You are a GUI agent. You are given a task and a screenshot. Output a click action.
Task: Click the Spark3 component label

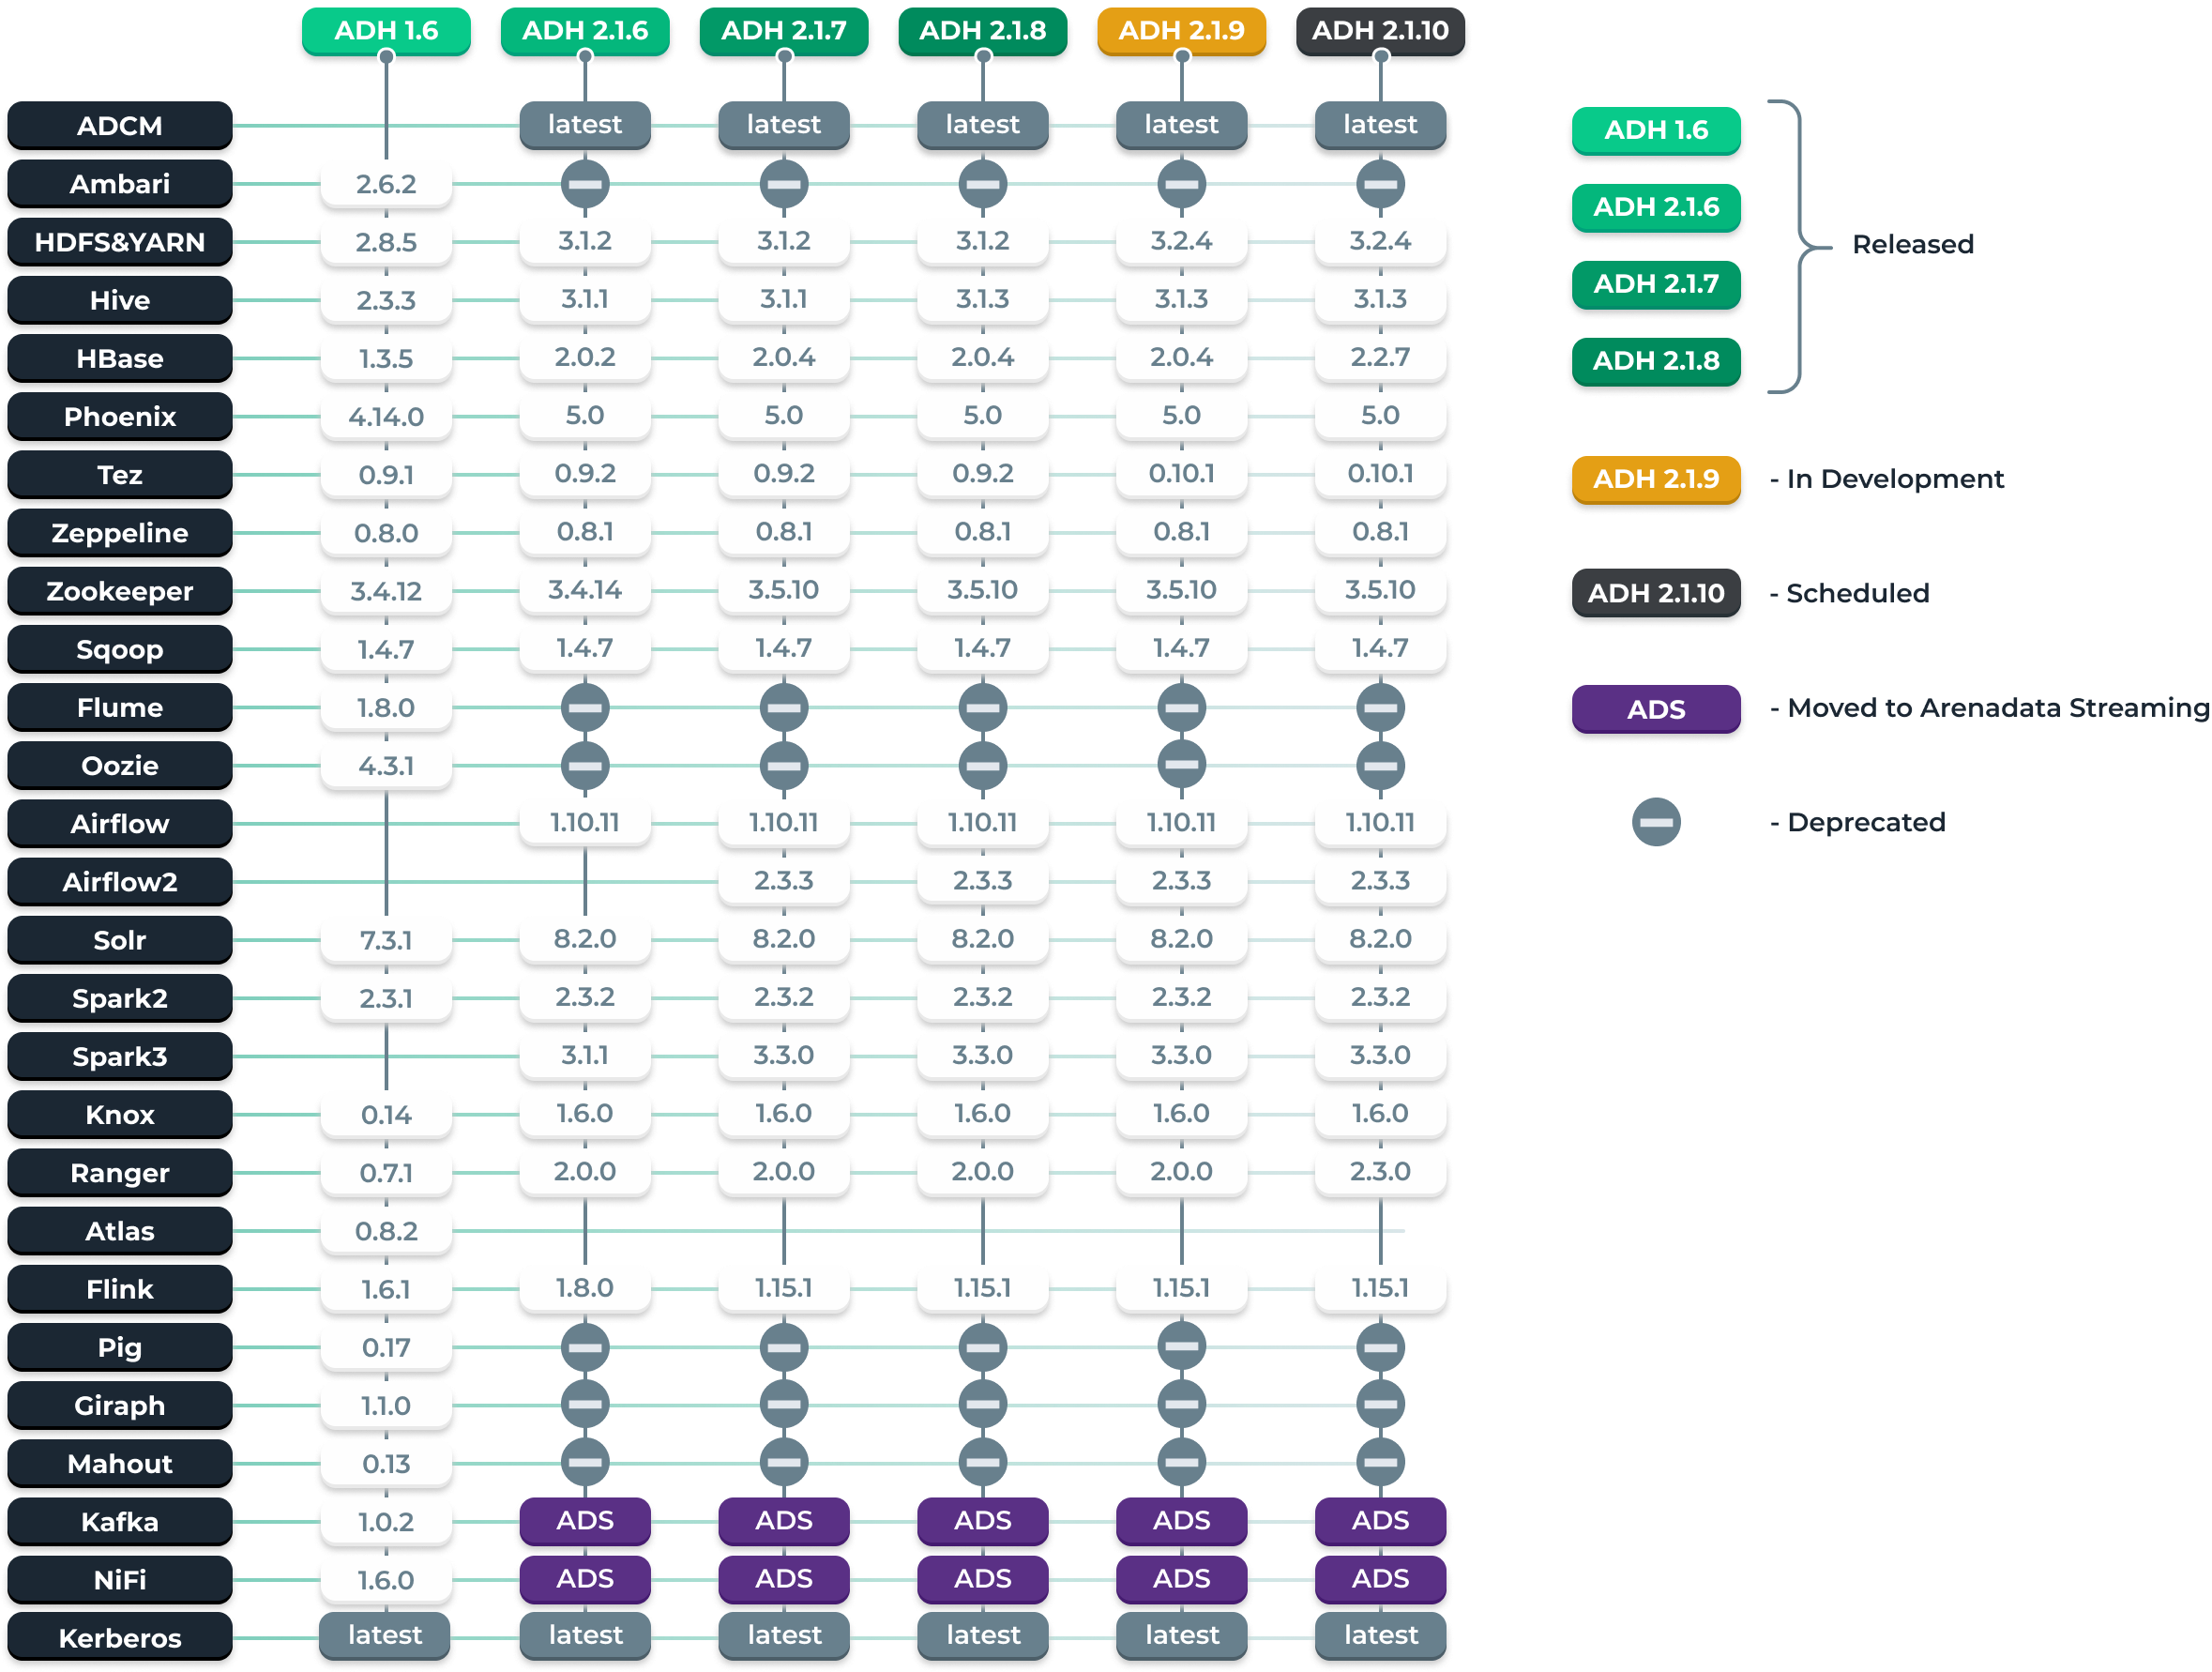click(120, 1056)
